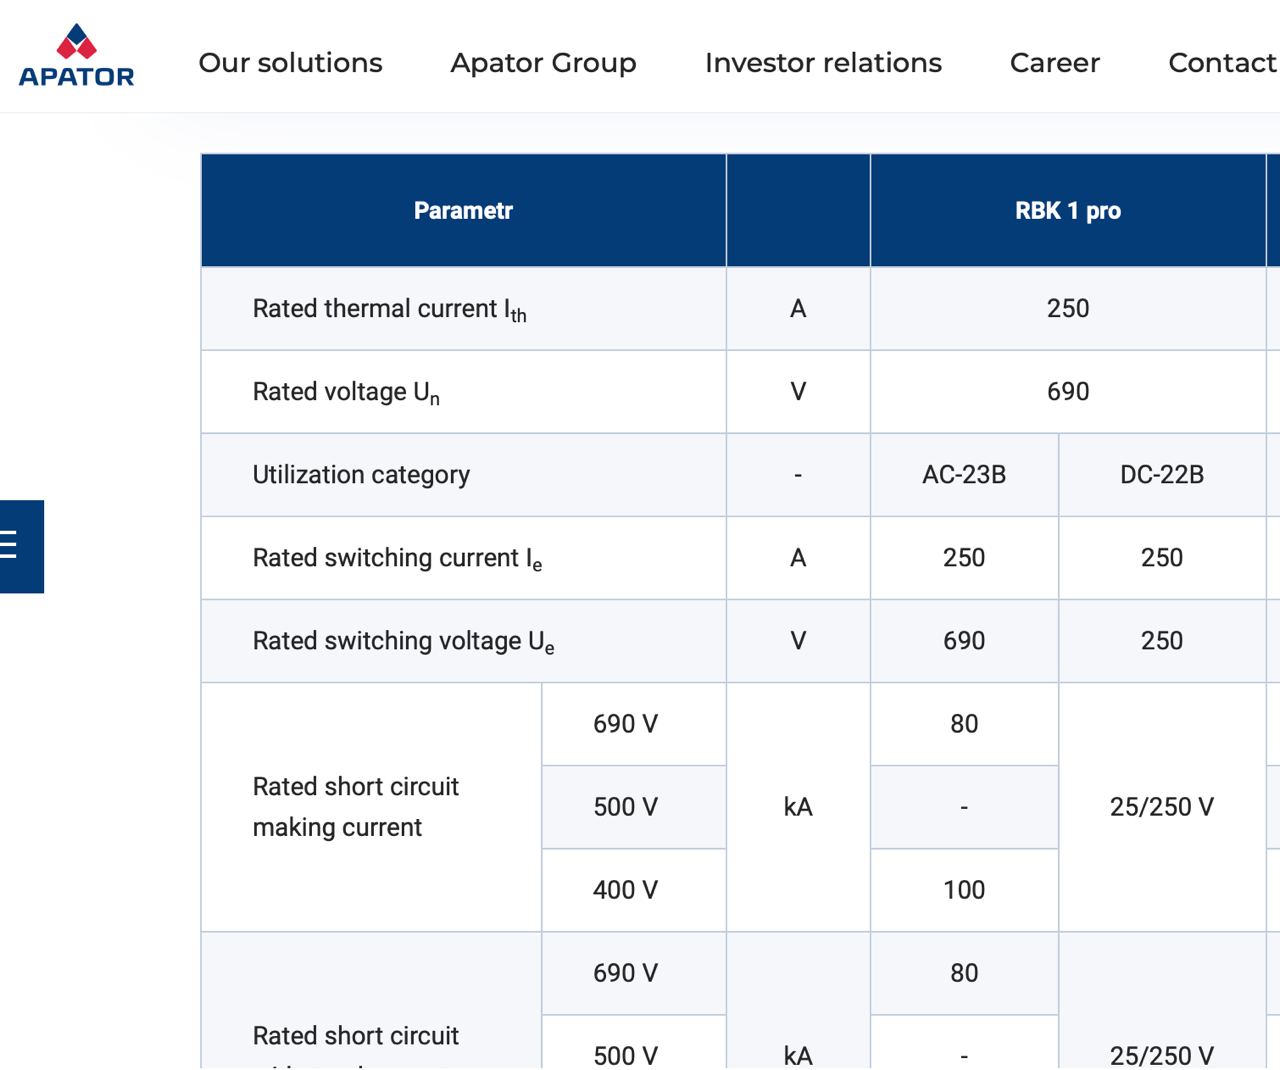Click unit V in Rated voltage row
1280x1070 pixels.
tap(798, 391)
